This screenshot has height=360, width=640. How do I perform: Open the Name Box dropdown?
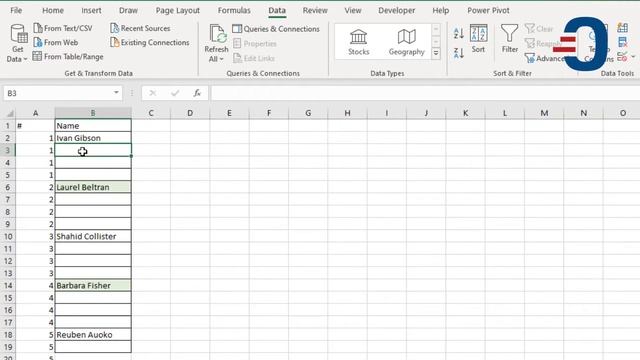(116, 93)
